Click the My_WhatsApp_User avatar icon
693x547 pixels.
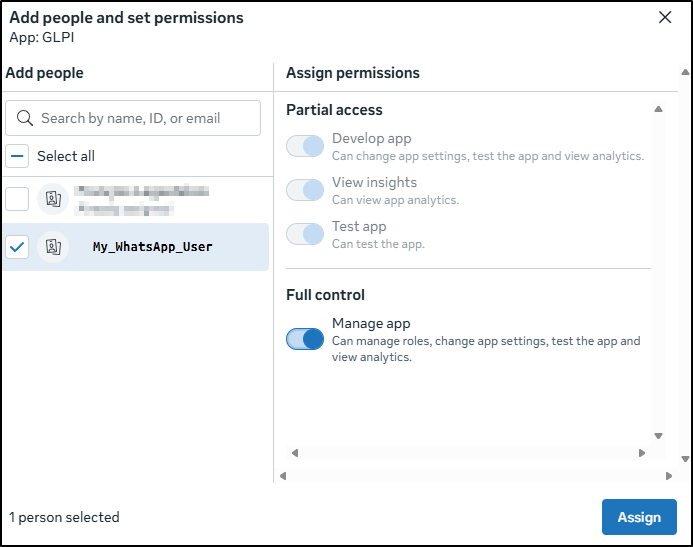[52, 247]
